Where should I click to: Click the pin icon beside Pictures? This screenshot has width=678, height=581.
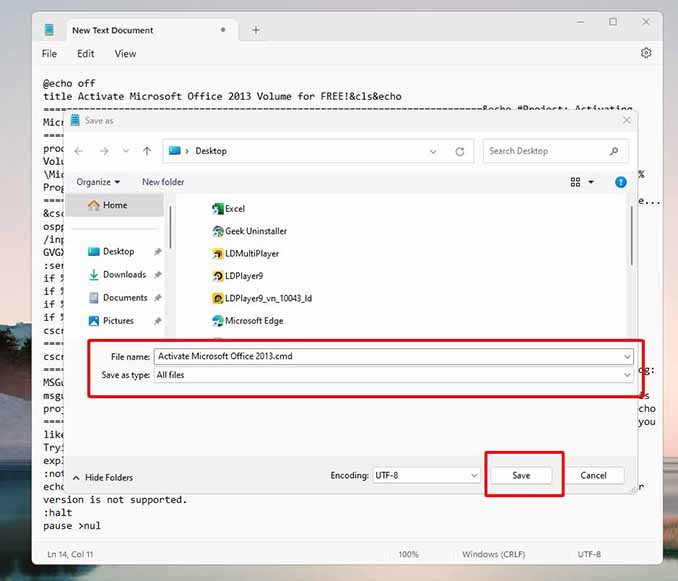pyautogui.click(x=158, y=321)
